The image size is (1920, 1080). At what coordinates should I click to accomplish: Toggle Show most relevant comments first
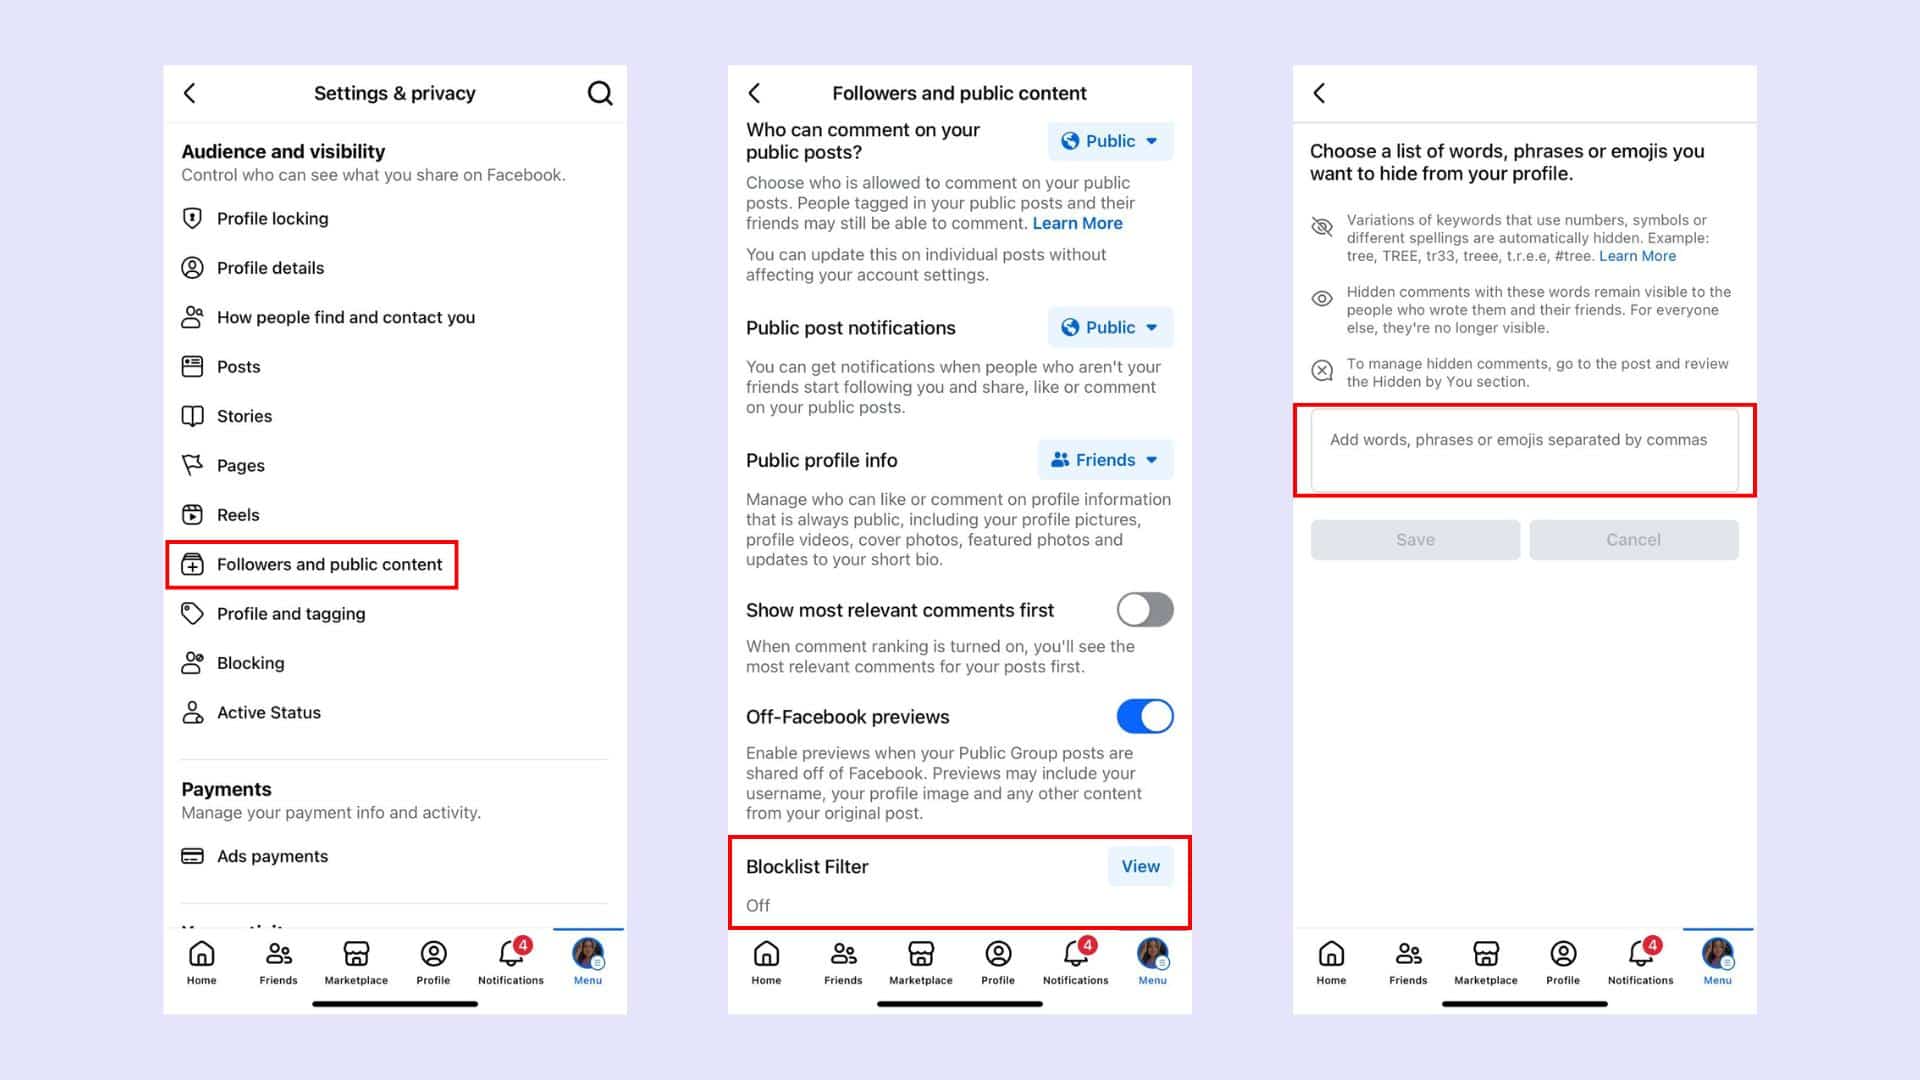[1142, 609]
